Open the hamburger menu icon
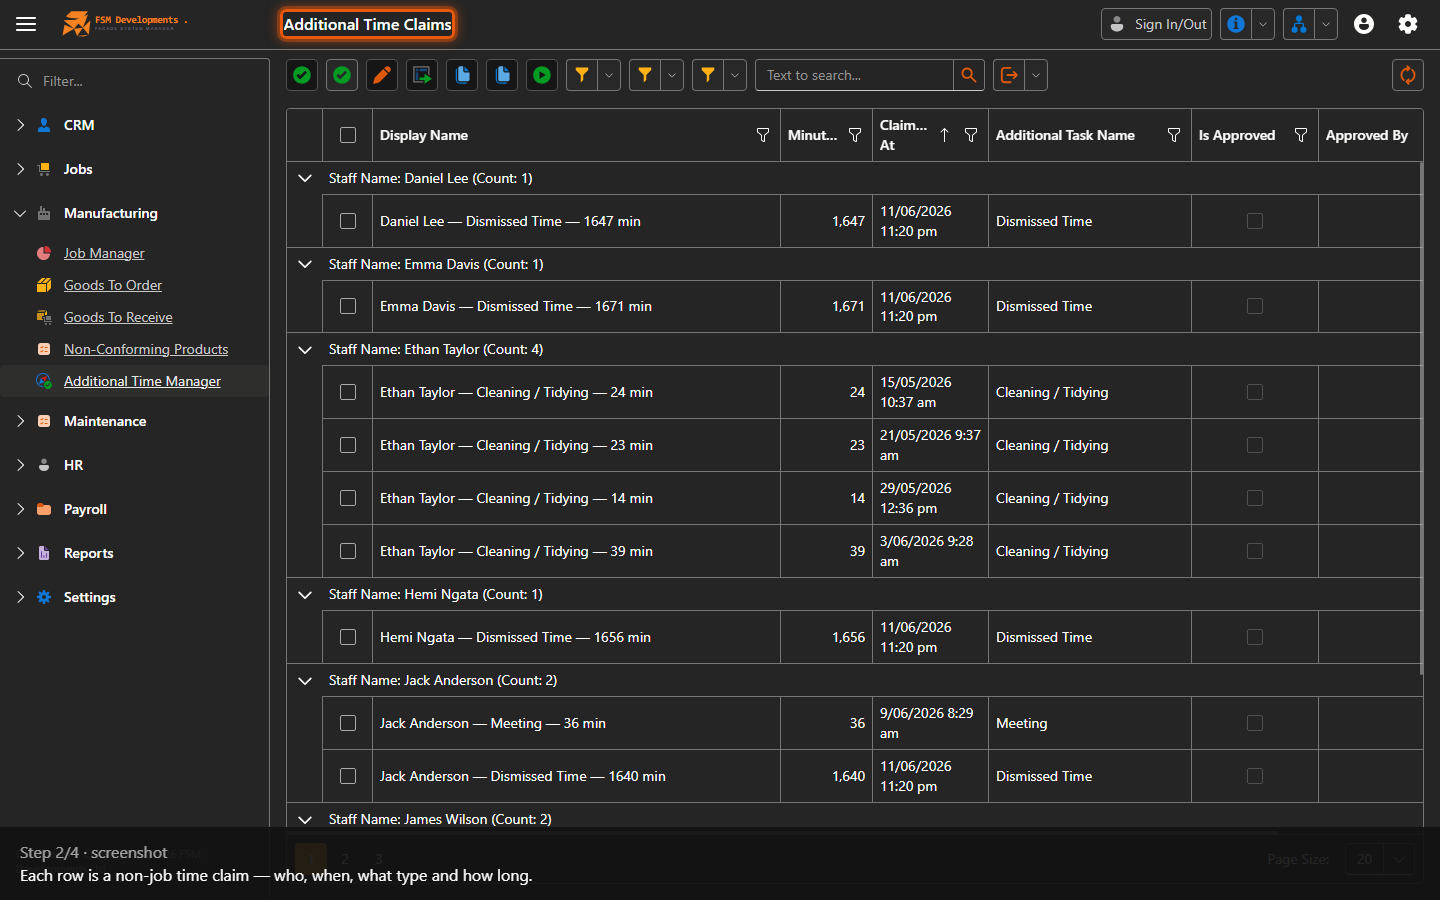 coord(26,24)
